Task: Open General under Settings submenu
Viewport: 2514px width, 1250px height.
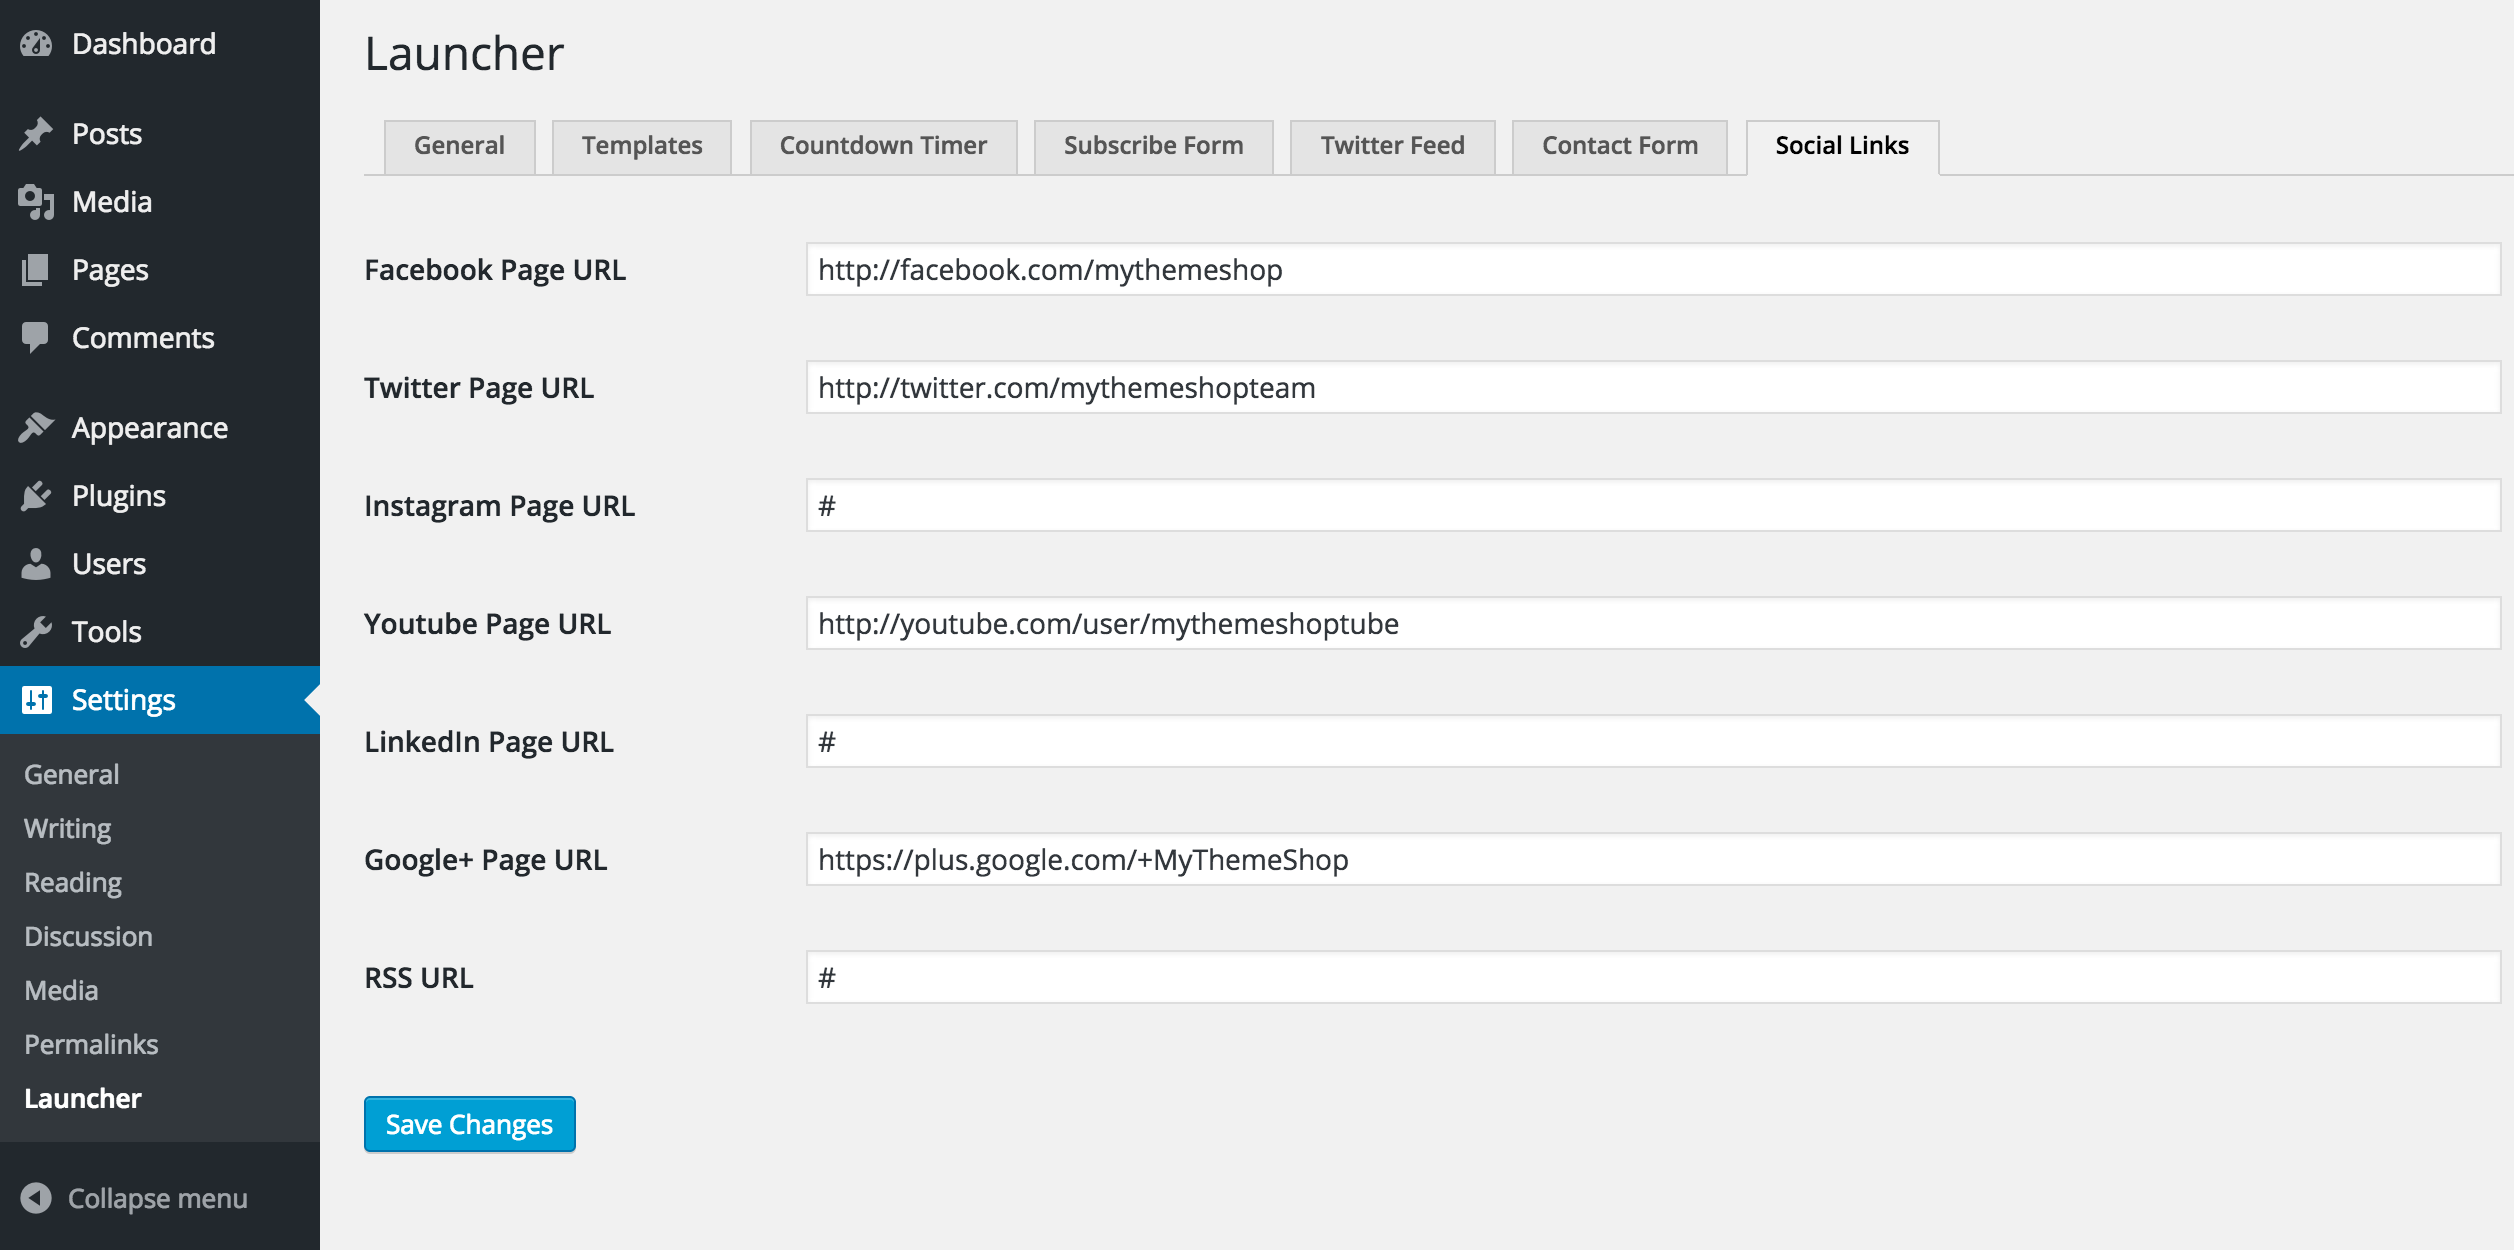Action: [72, 775]
